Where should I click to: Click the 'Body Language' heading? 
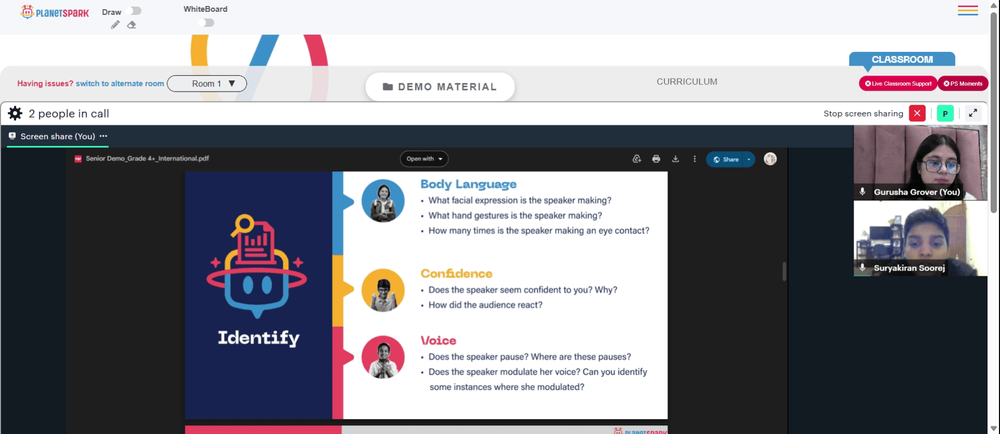coord(468,184)
